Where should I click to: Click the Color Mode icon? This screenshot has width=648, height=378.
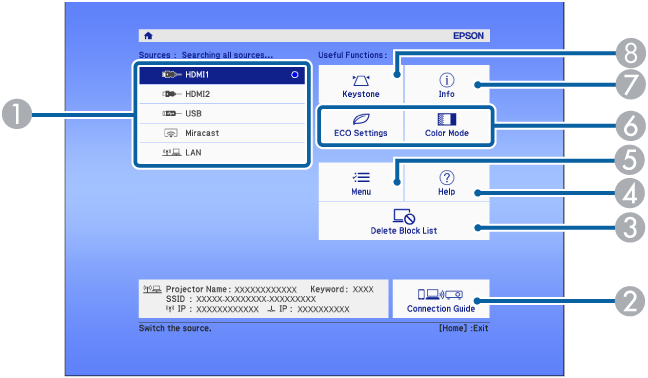[447, 119]
